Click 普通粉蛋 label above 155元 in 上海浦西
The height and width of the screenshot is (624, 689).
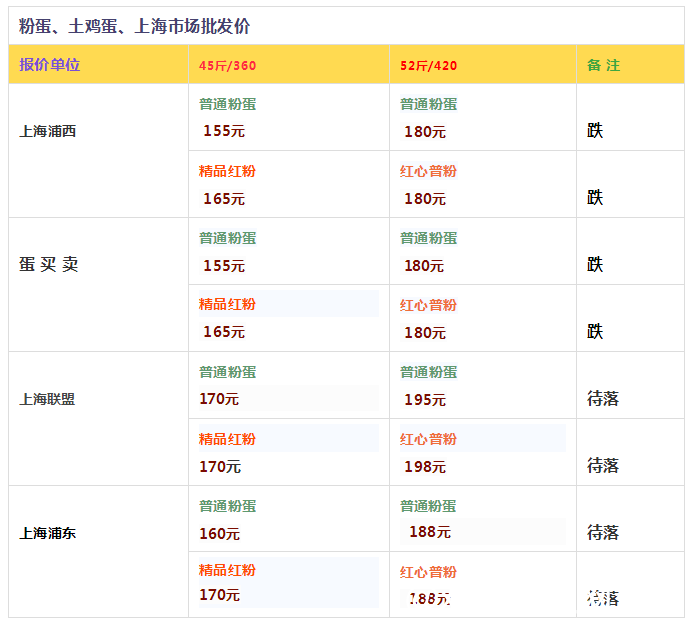[x=228, y=105]
